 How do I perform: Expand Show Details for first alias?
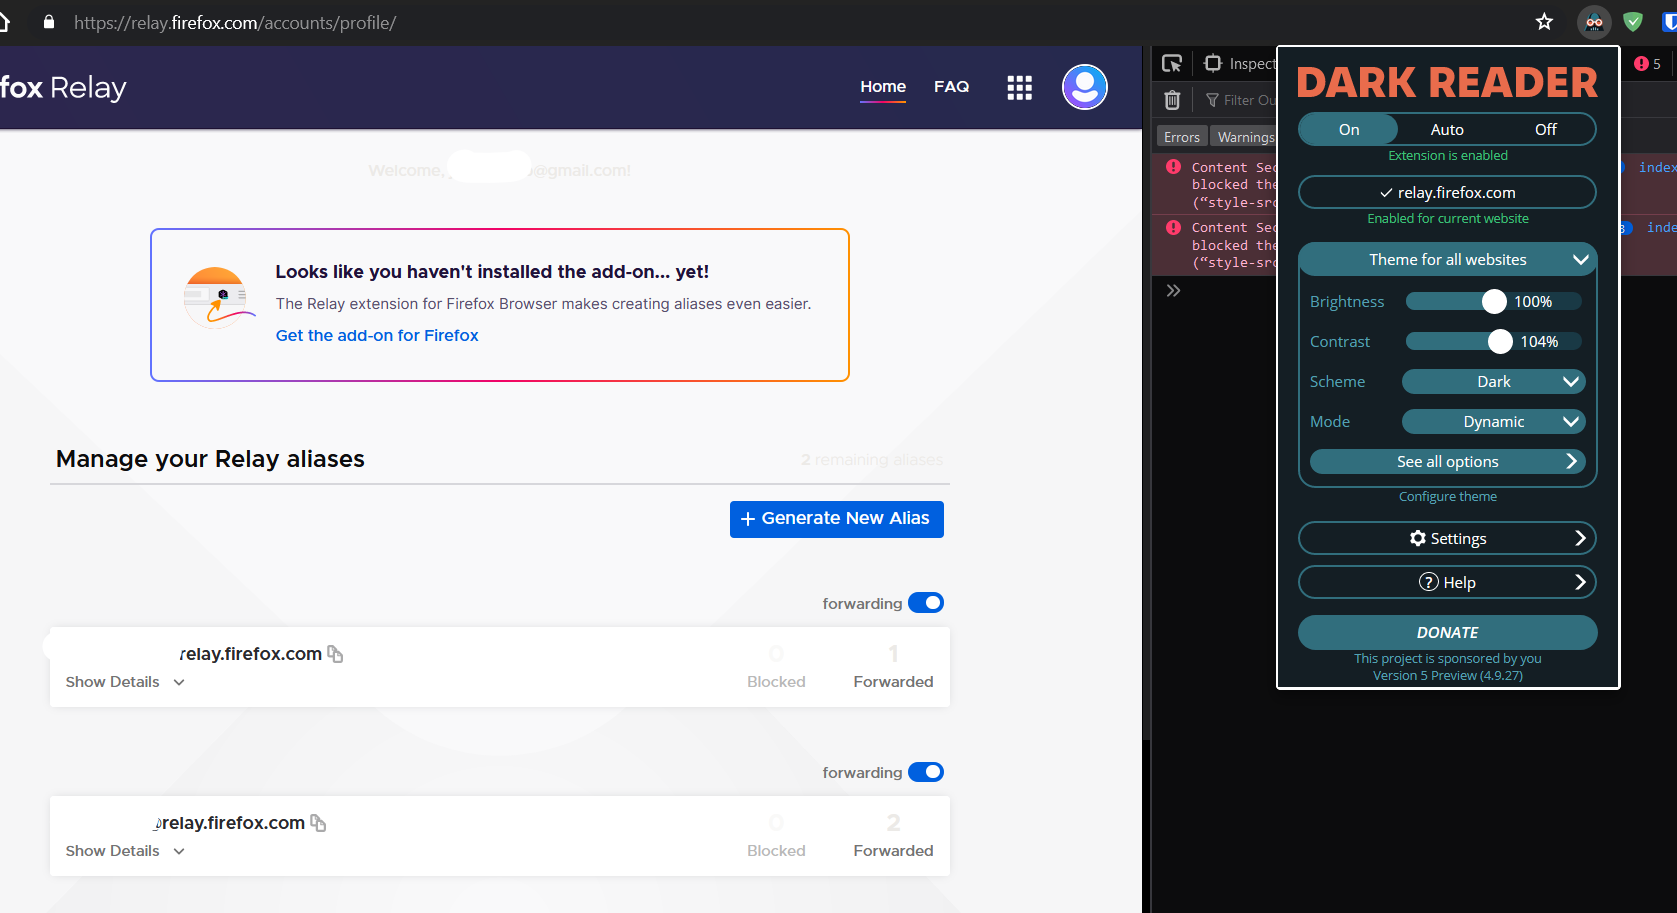(x=125, y=682)
